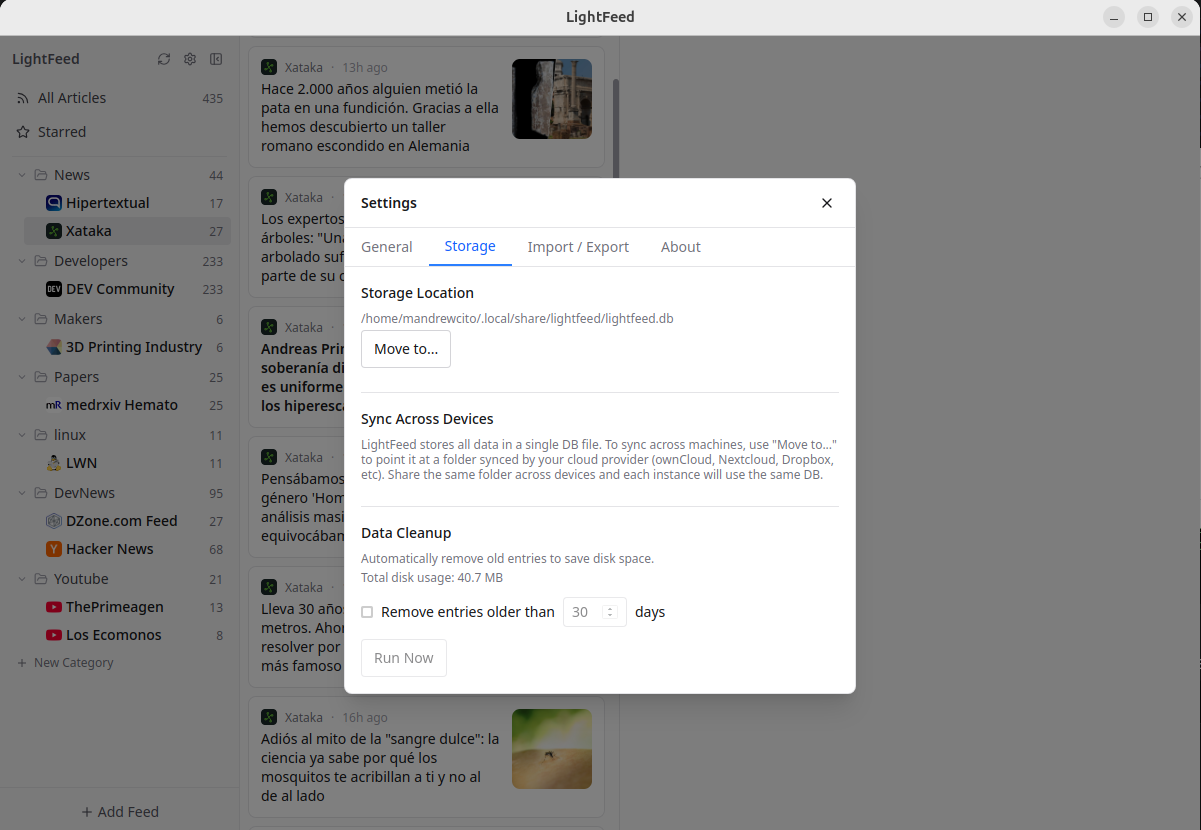Click the Xataka feed icon in sidebar

pos(54,231)
